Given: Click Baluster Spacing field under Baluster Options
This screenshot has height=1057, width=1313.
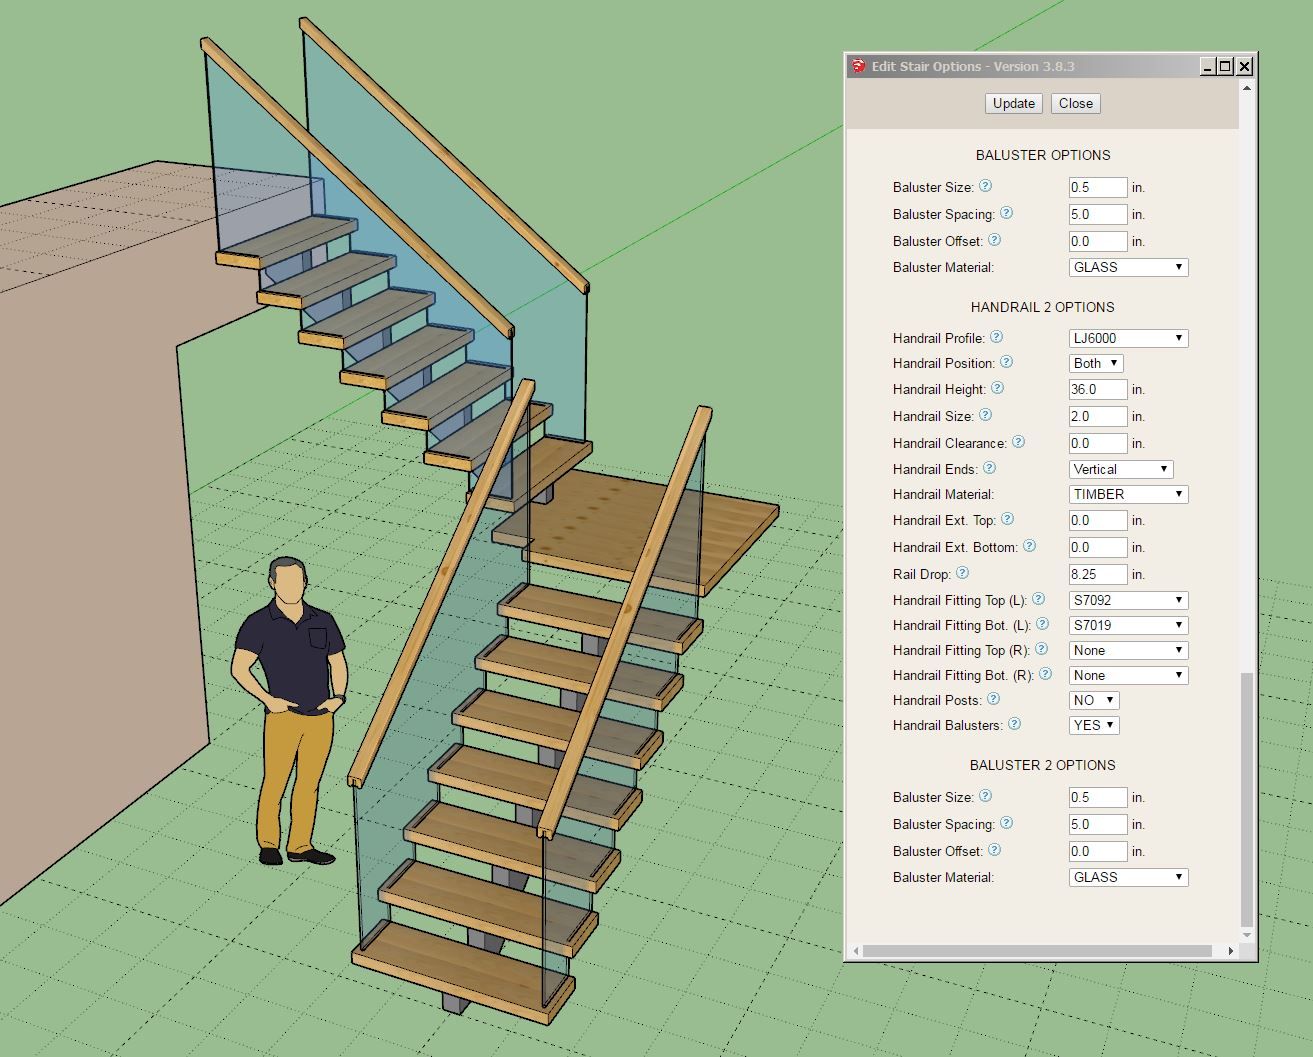Looking at the screenshot, I should [x=1098, y=214].
